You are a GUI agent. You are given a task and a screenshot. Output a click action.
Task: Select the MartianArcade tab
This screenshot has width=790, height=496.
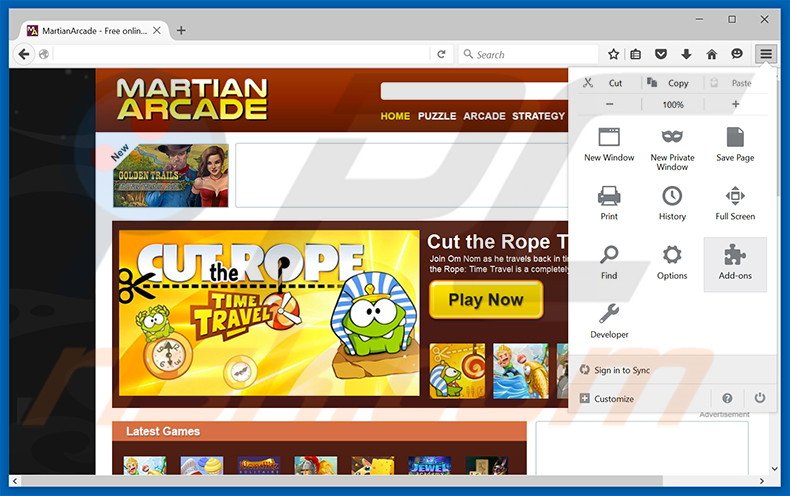click(x=93, y=31)
